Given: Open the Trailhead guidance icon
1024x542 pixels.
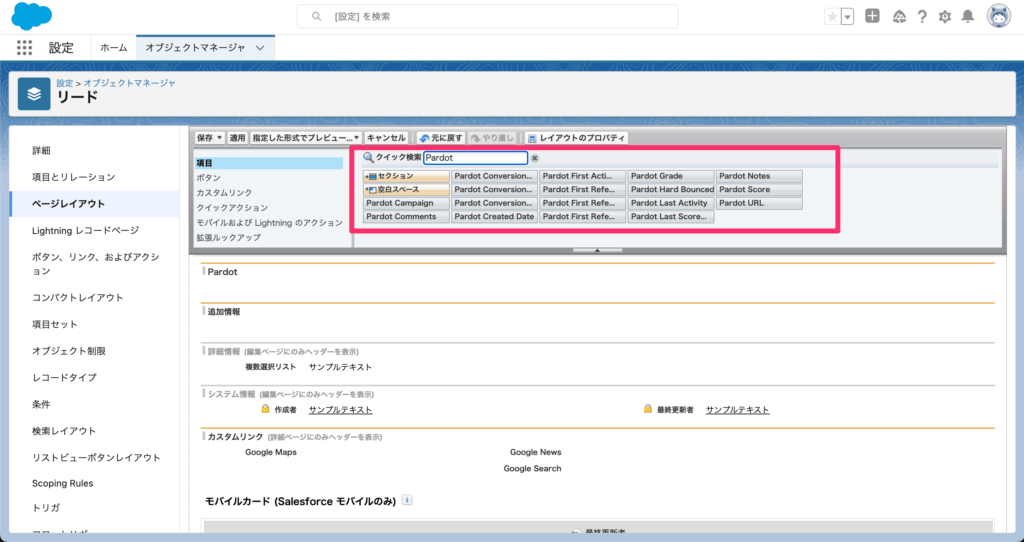Looking at the screenshot, I should (899, 17).
